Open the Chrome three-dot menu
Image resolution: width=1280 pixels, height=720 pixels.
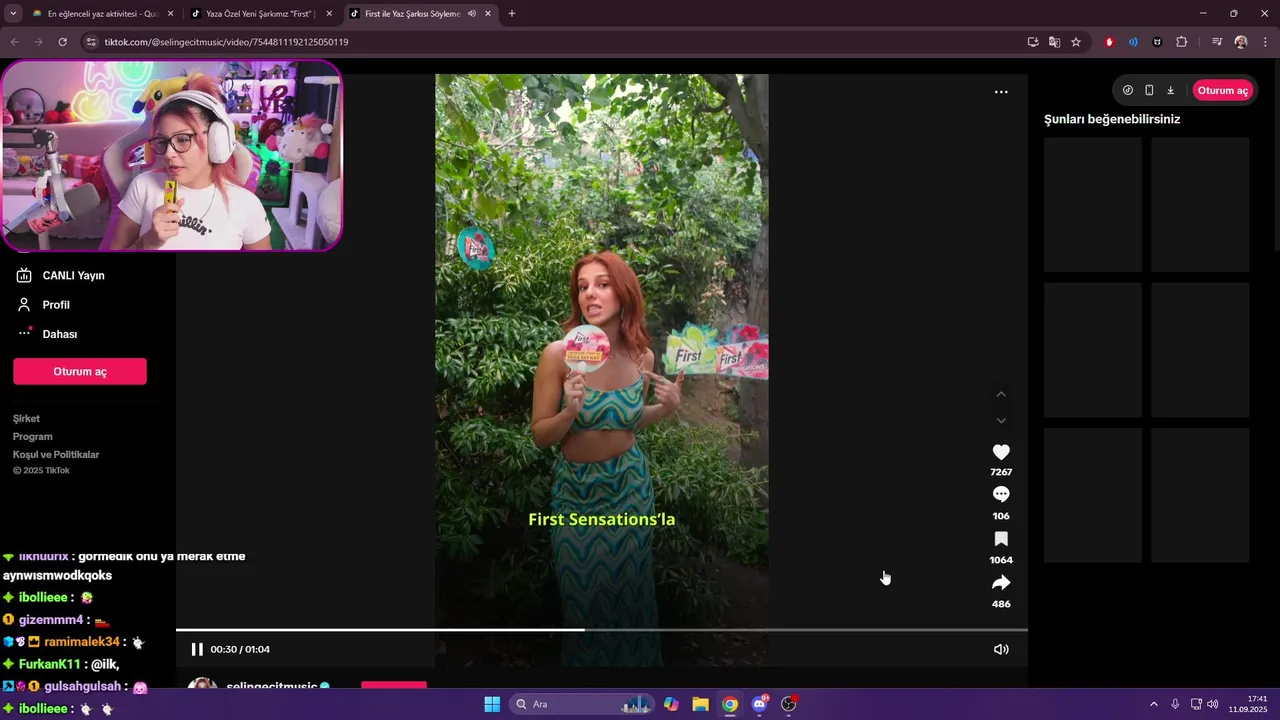point(1265,42)
